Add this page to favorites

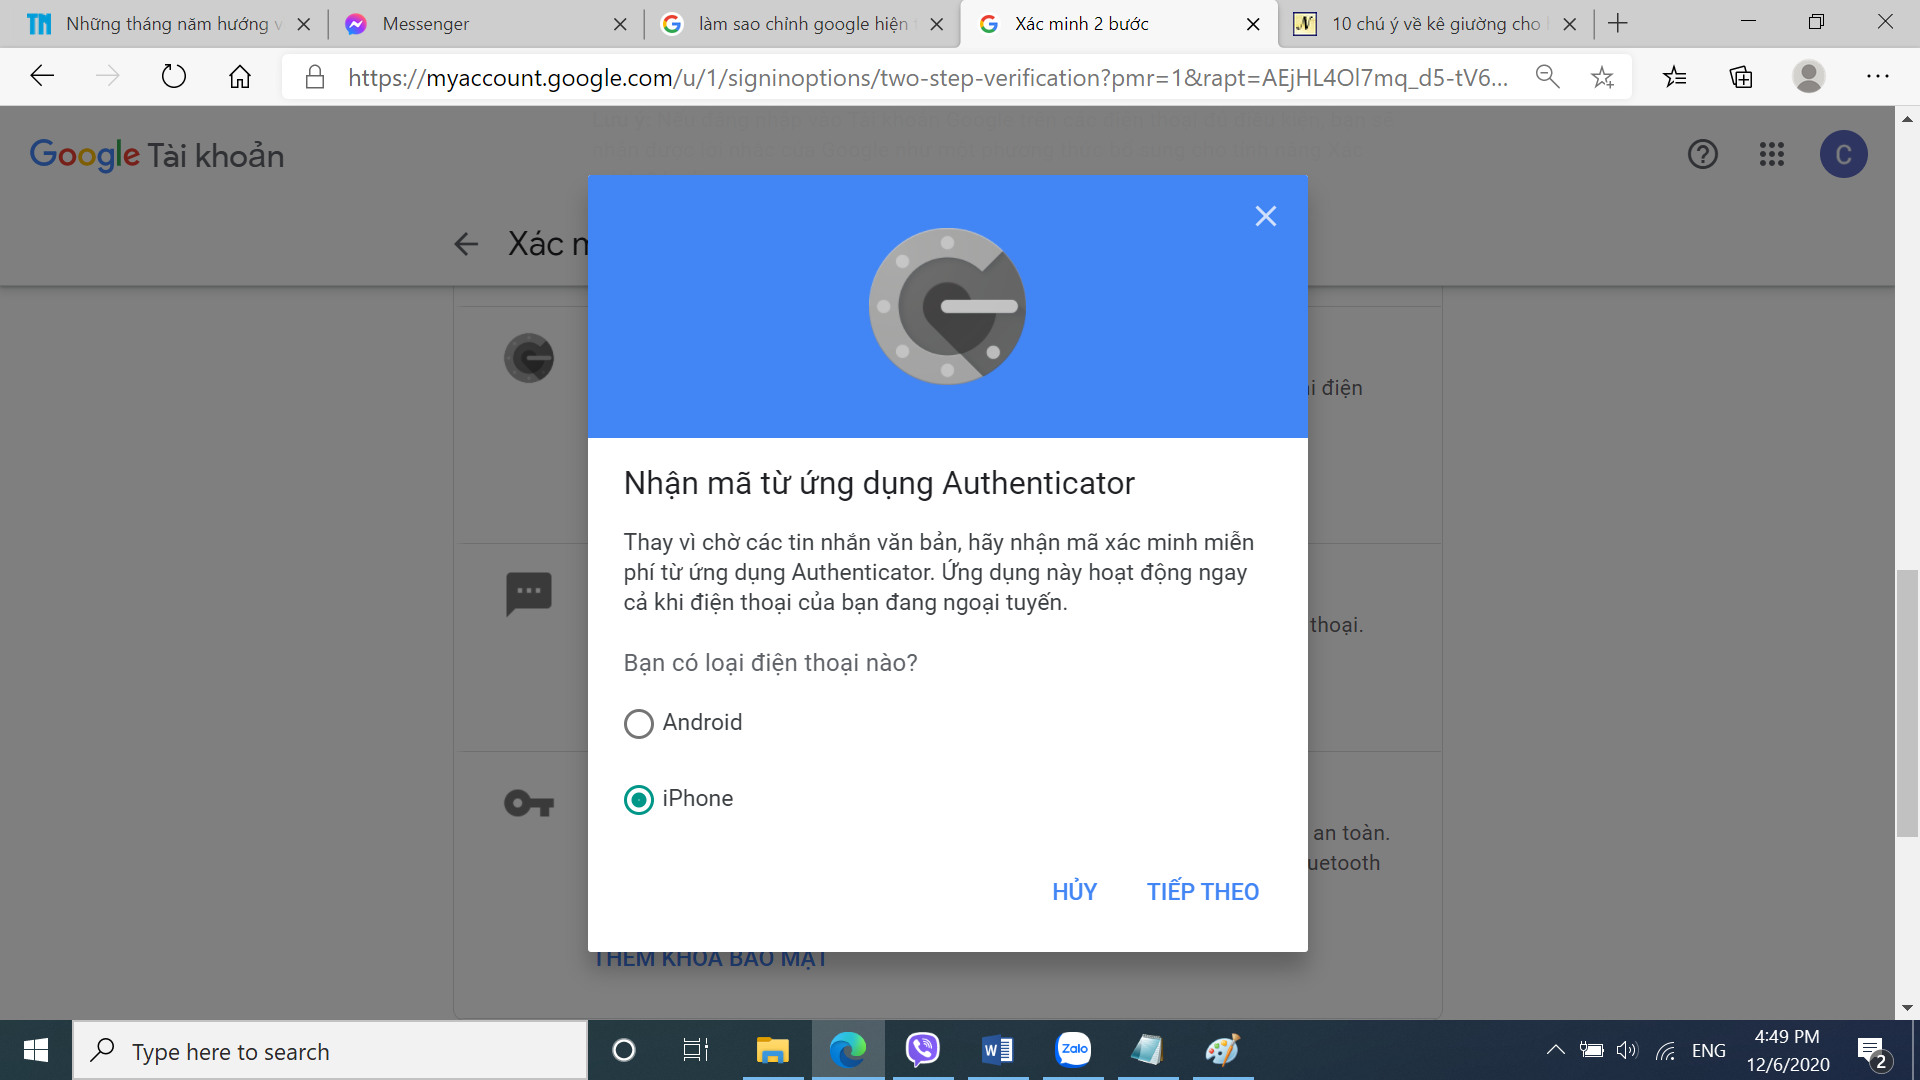point(1602,77)
